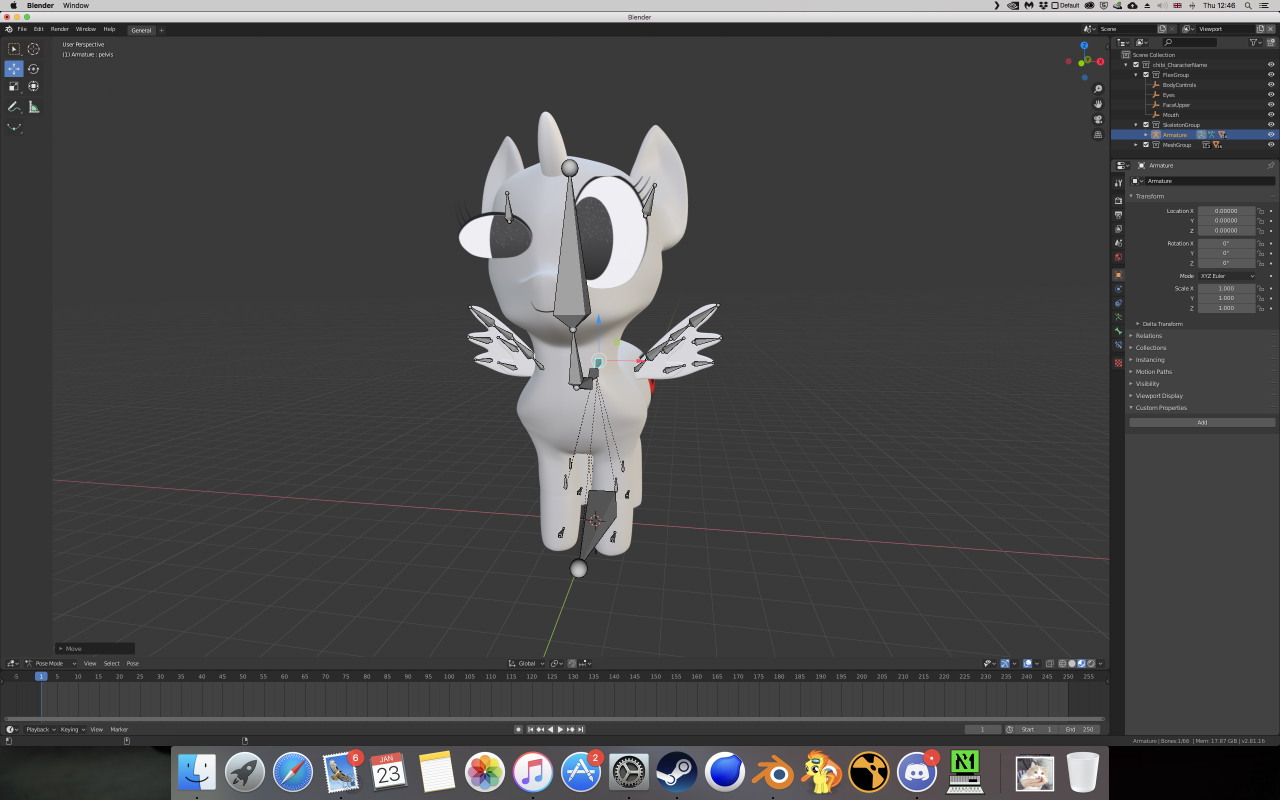Click Add under Custom Properties

(x=1202, y=422)
